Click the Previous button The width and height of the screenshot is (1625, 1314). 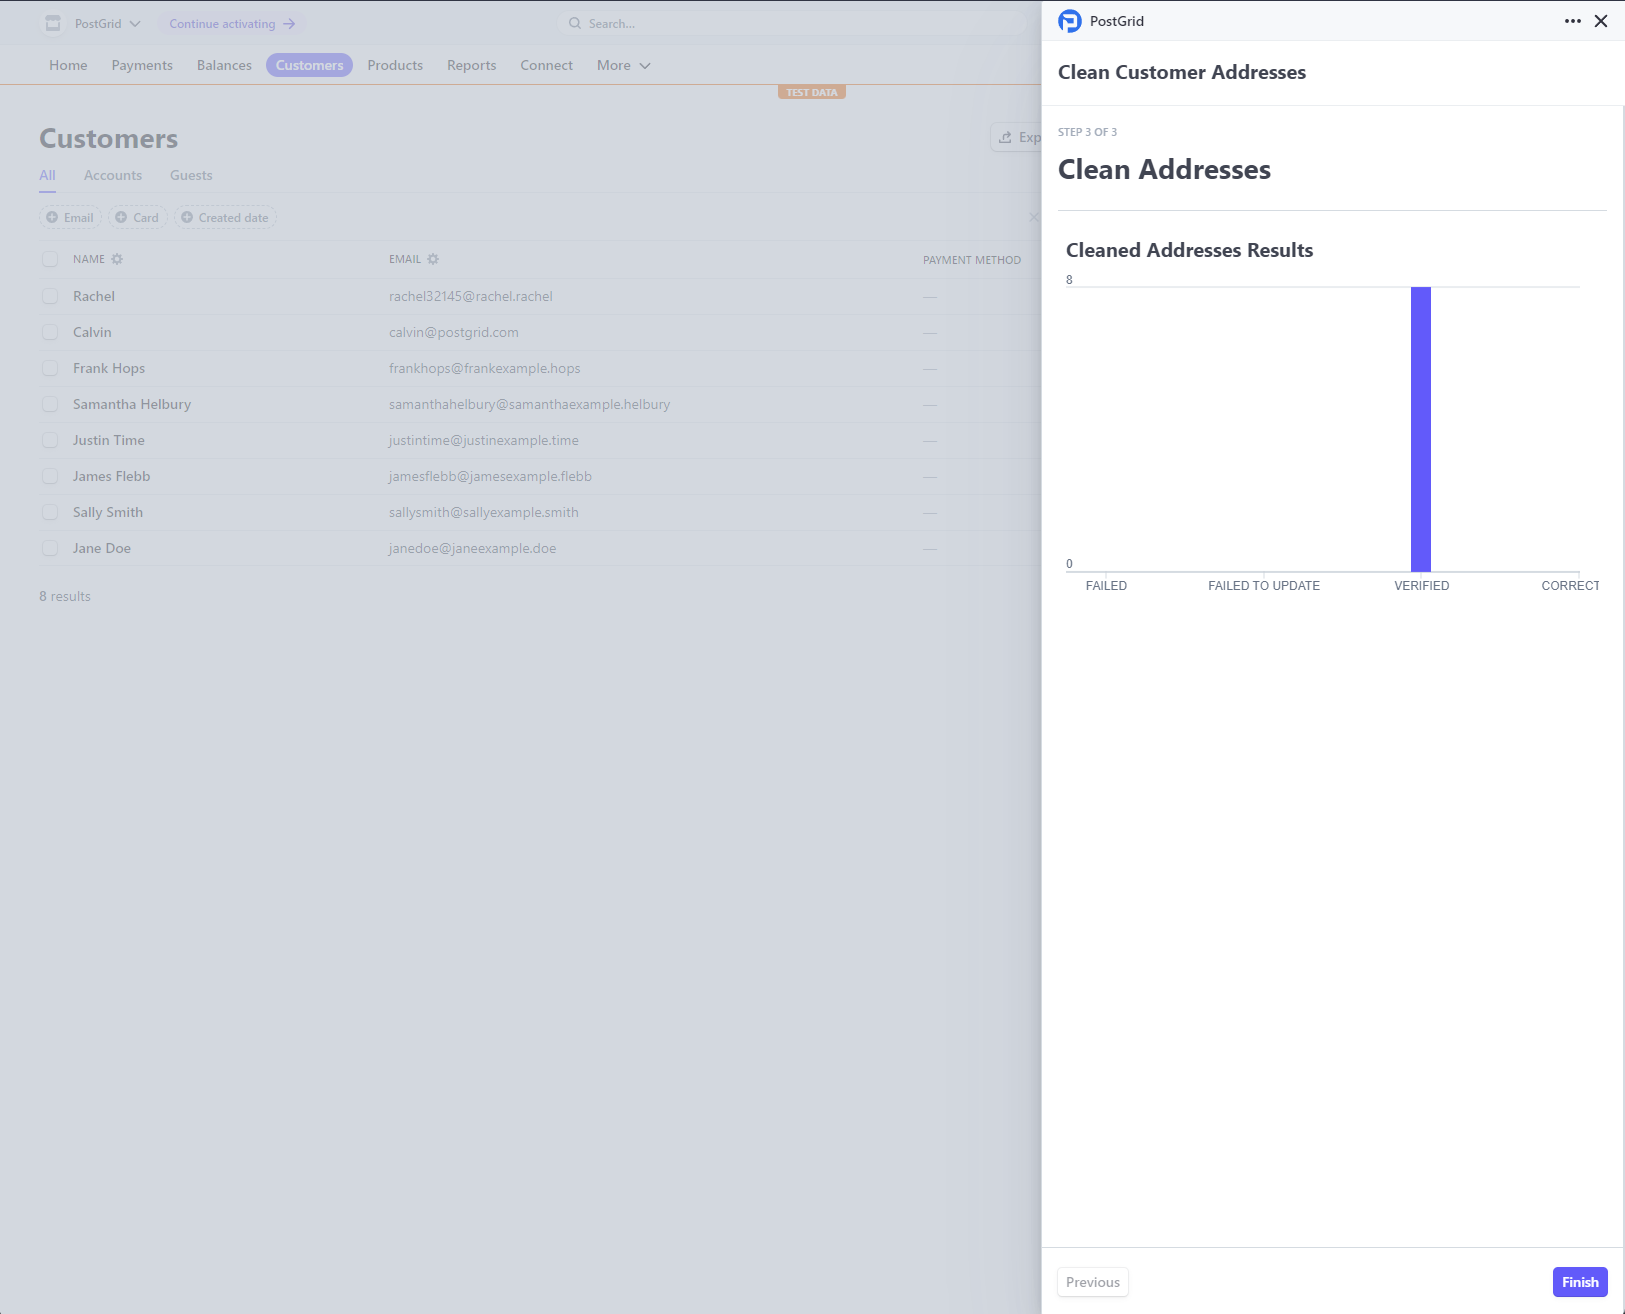[1093, 1281]
